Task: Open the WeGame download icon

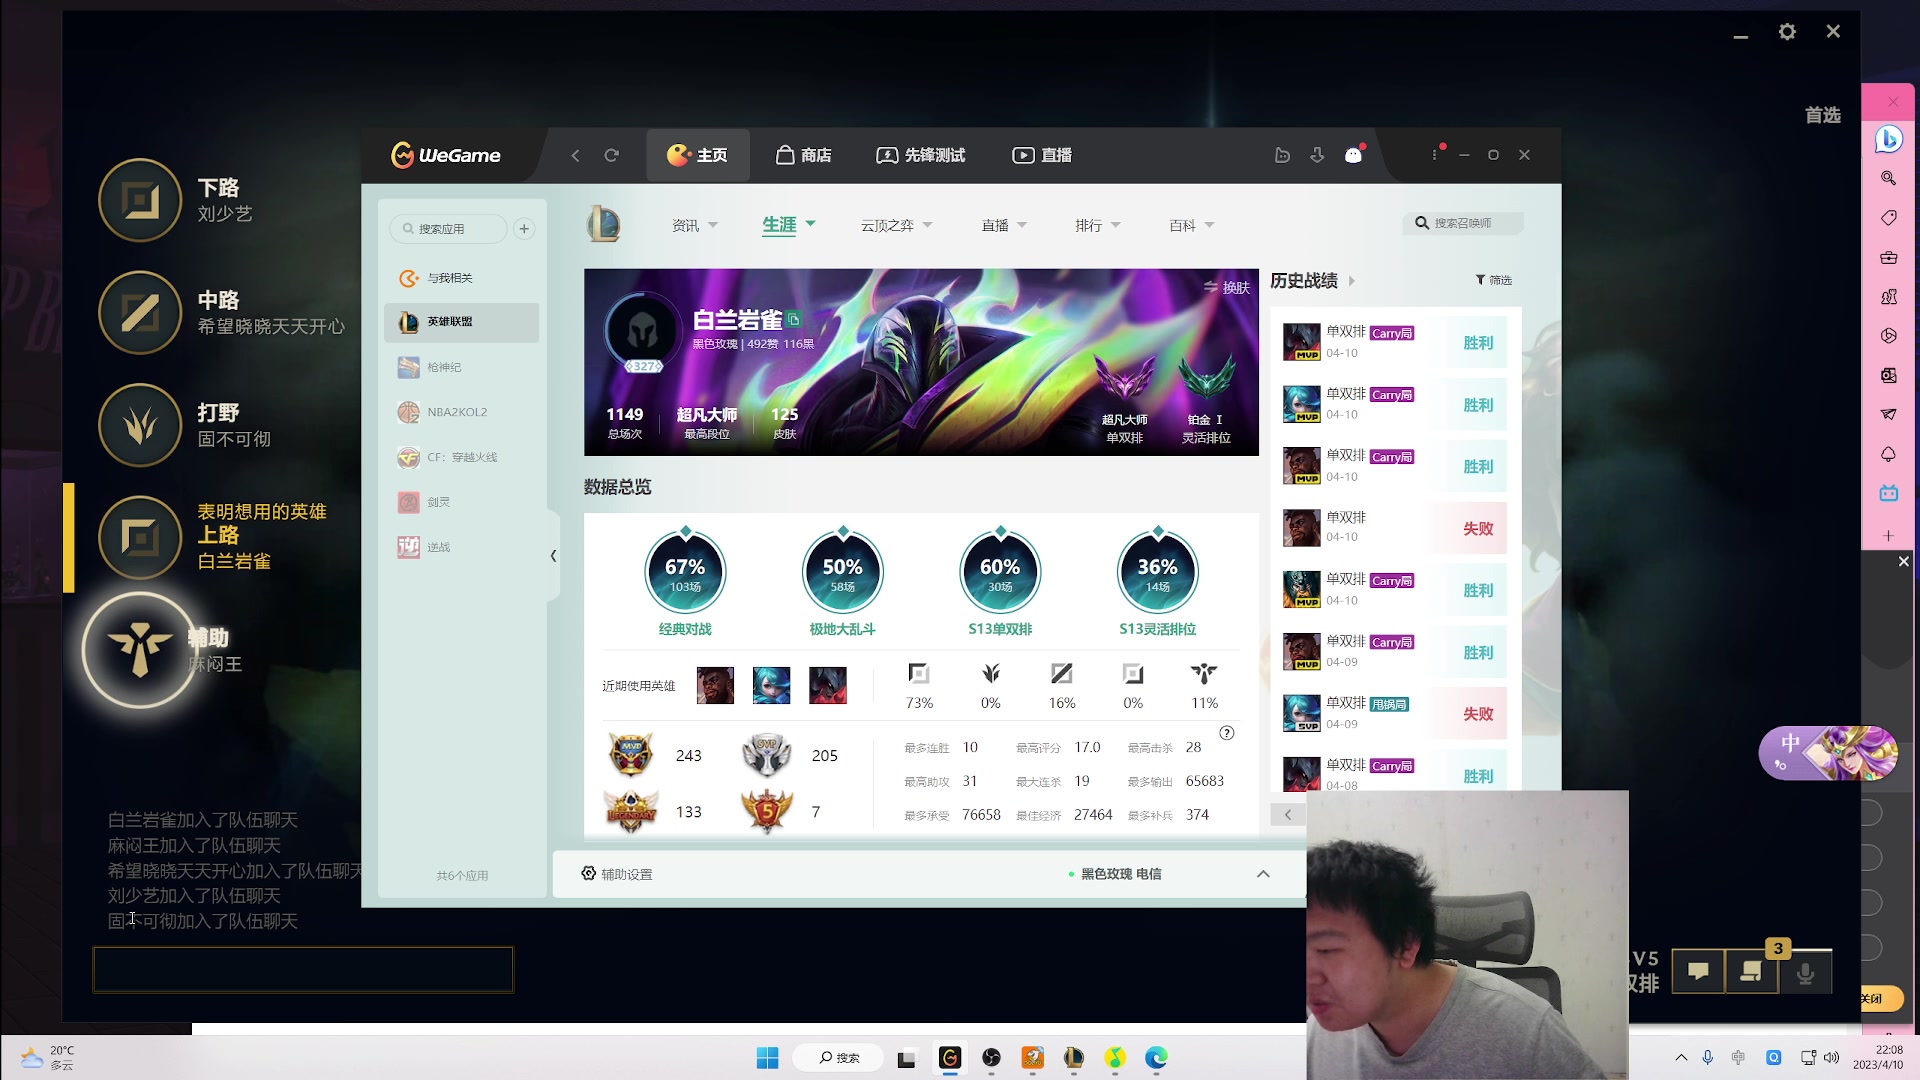Action: click(x=1317, y=155)
